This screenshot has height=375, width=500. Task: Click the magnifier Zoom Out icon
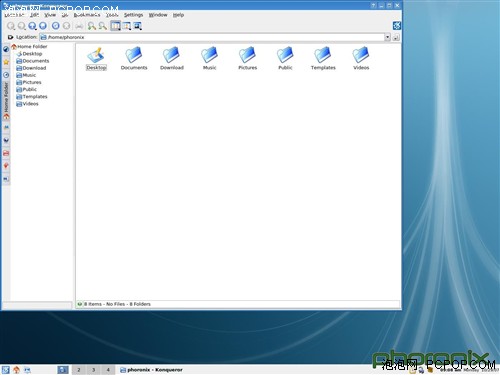pos(102,26)
